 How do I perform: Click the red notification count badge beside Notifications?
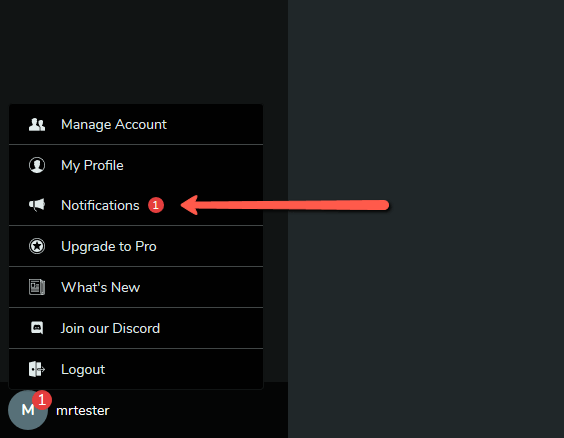(156, 205)
